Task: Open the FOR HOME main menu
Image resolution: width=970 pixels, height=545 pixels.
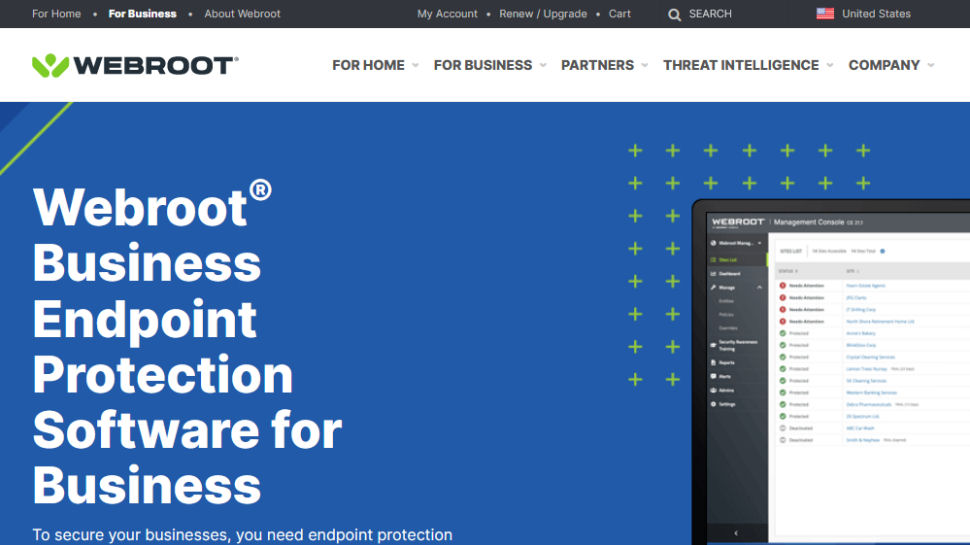Action: coord(368,65)
